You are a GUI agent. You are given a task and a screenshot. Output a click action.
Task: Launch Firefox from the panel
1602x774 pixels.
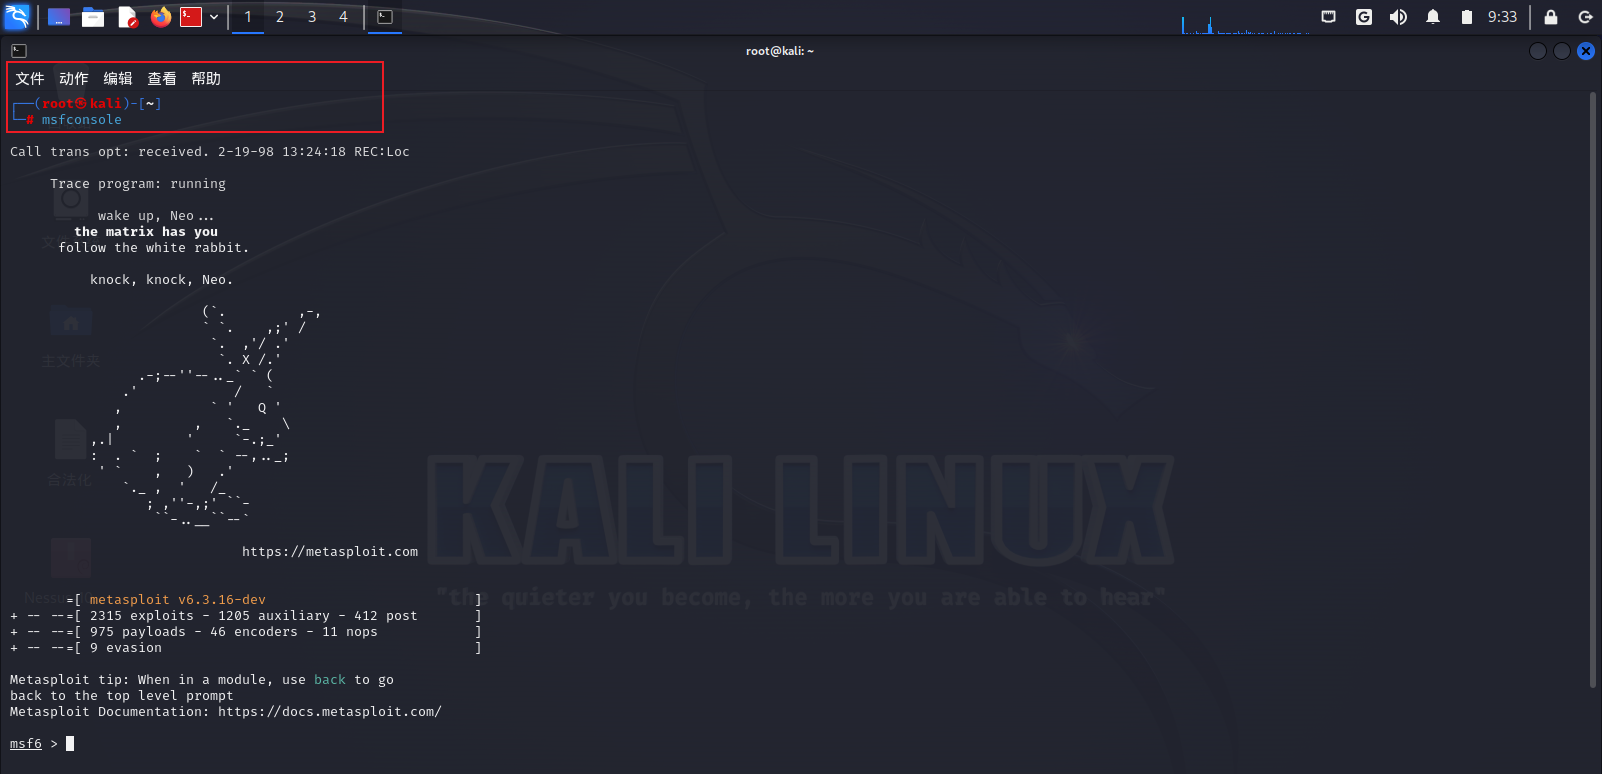(x=161, y=17)
